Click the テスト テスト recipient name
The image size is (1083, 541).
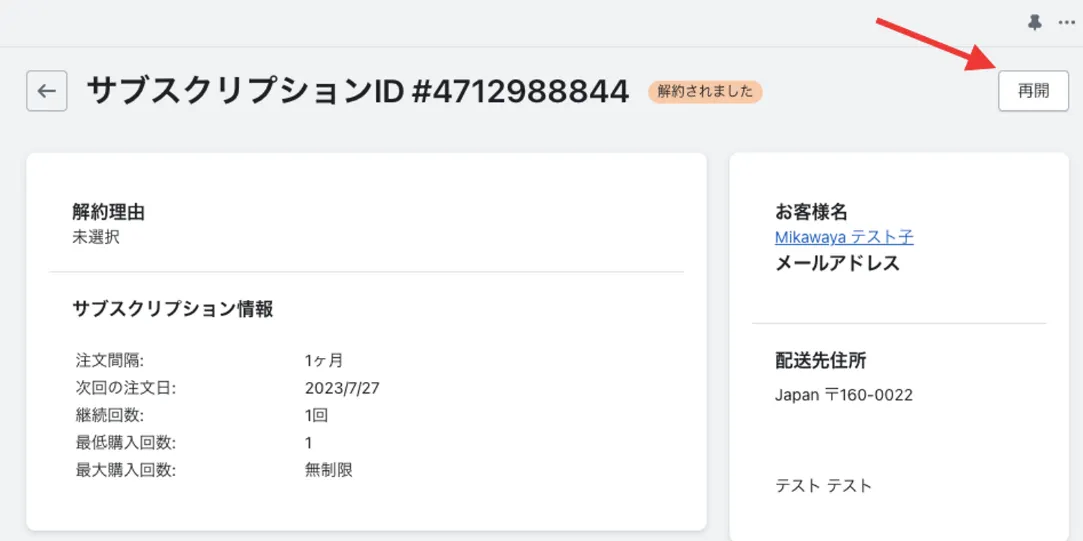click(x=823, y=485)
